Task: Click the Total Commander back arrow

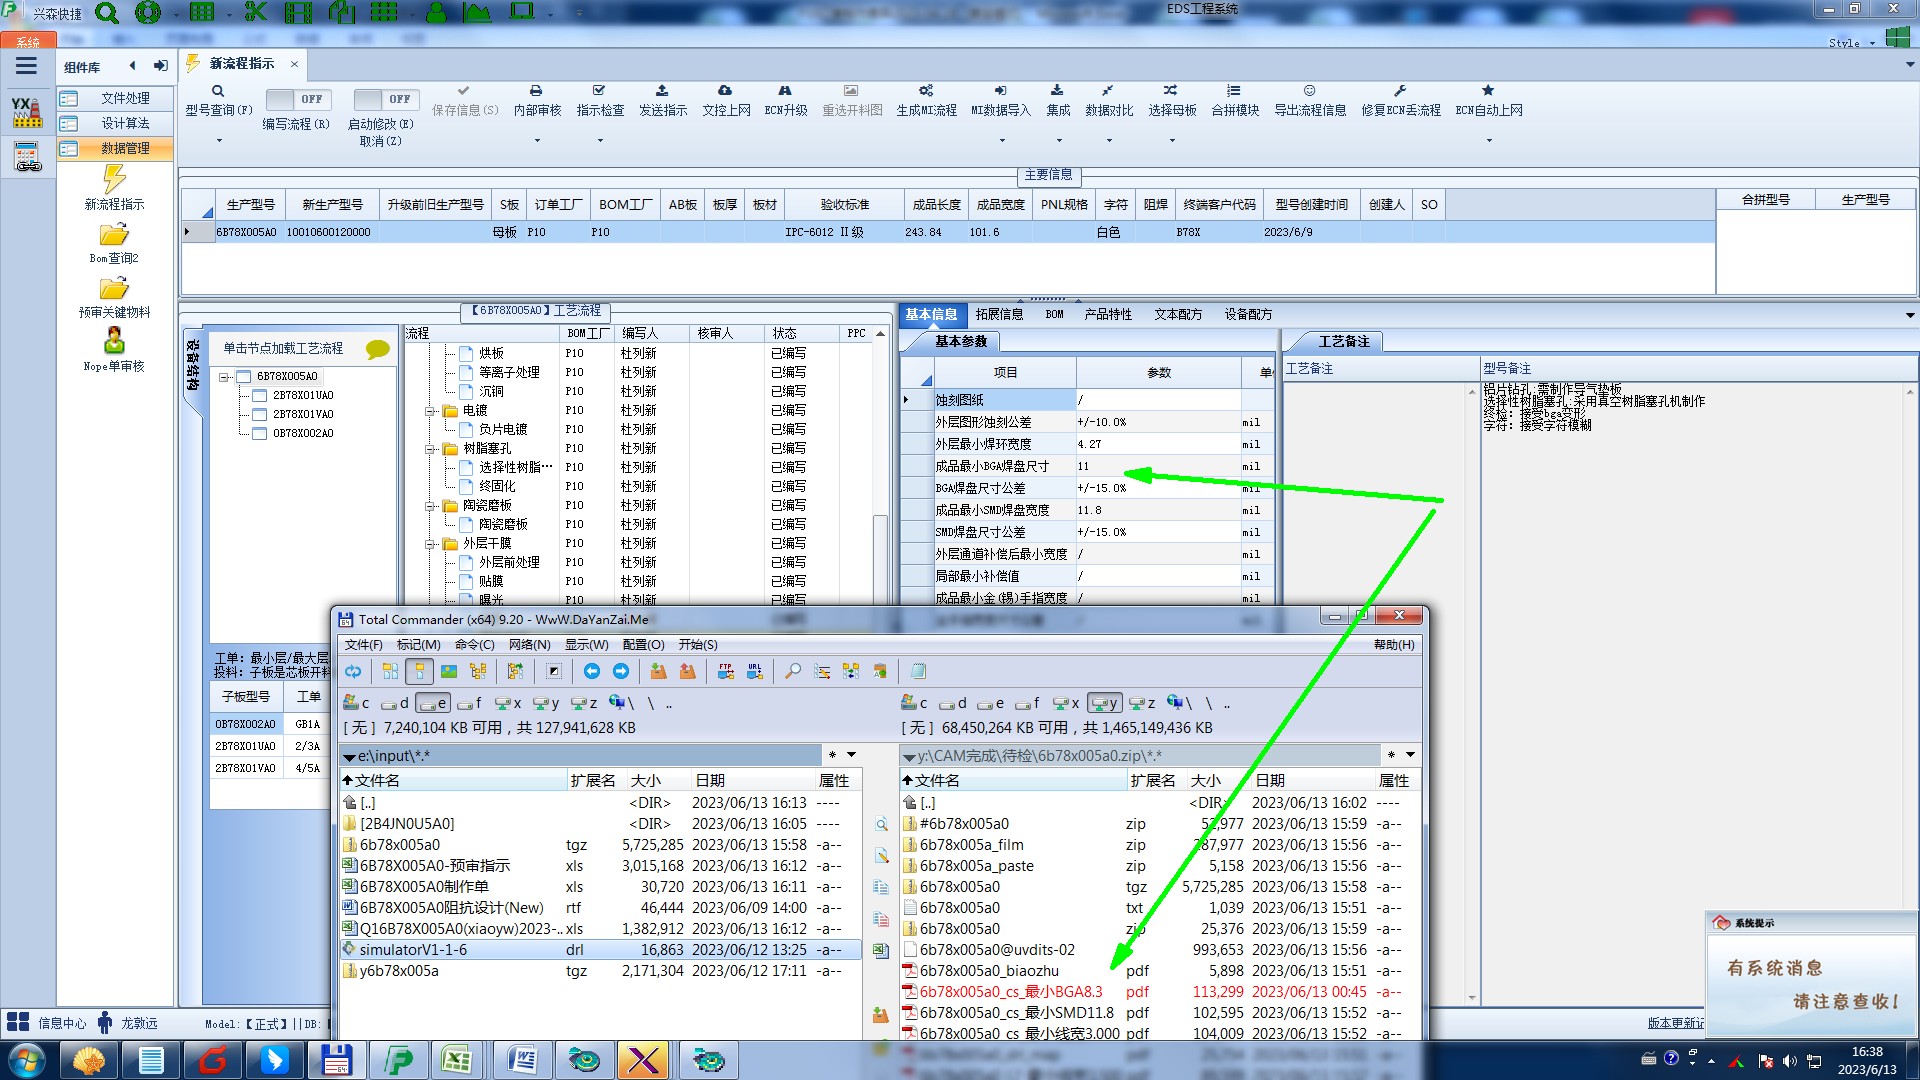Action: pyautogui.click(x=592, y=671)
